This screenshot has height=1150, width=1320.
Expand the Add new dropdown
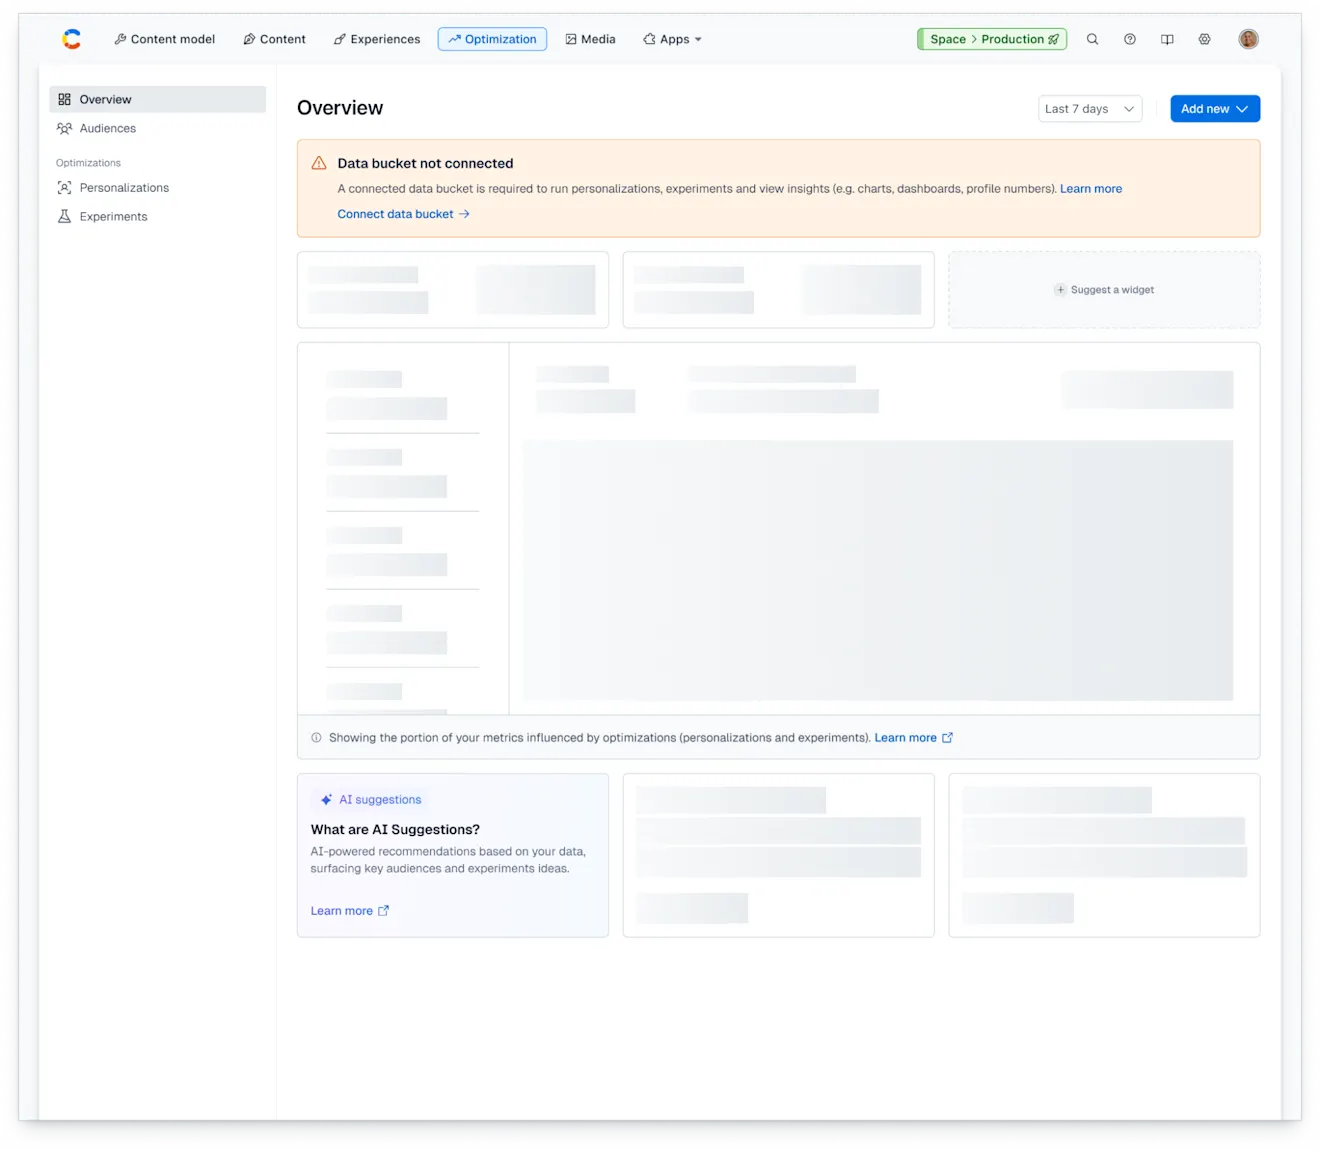coord(1214,108)
